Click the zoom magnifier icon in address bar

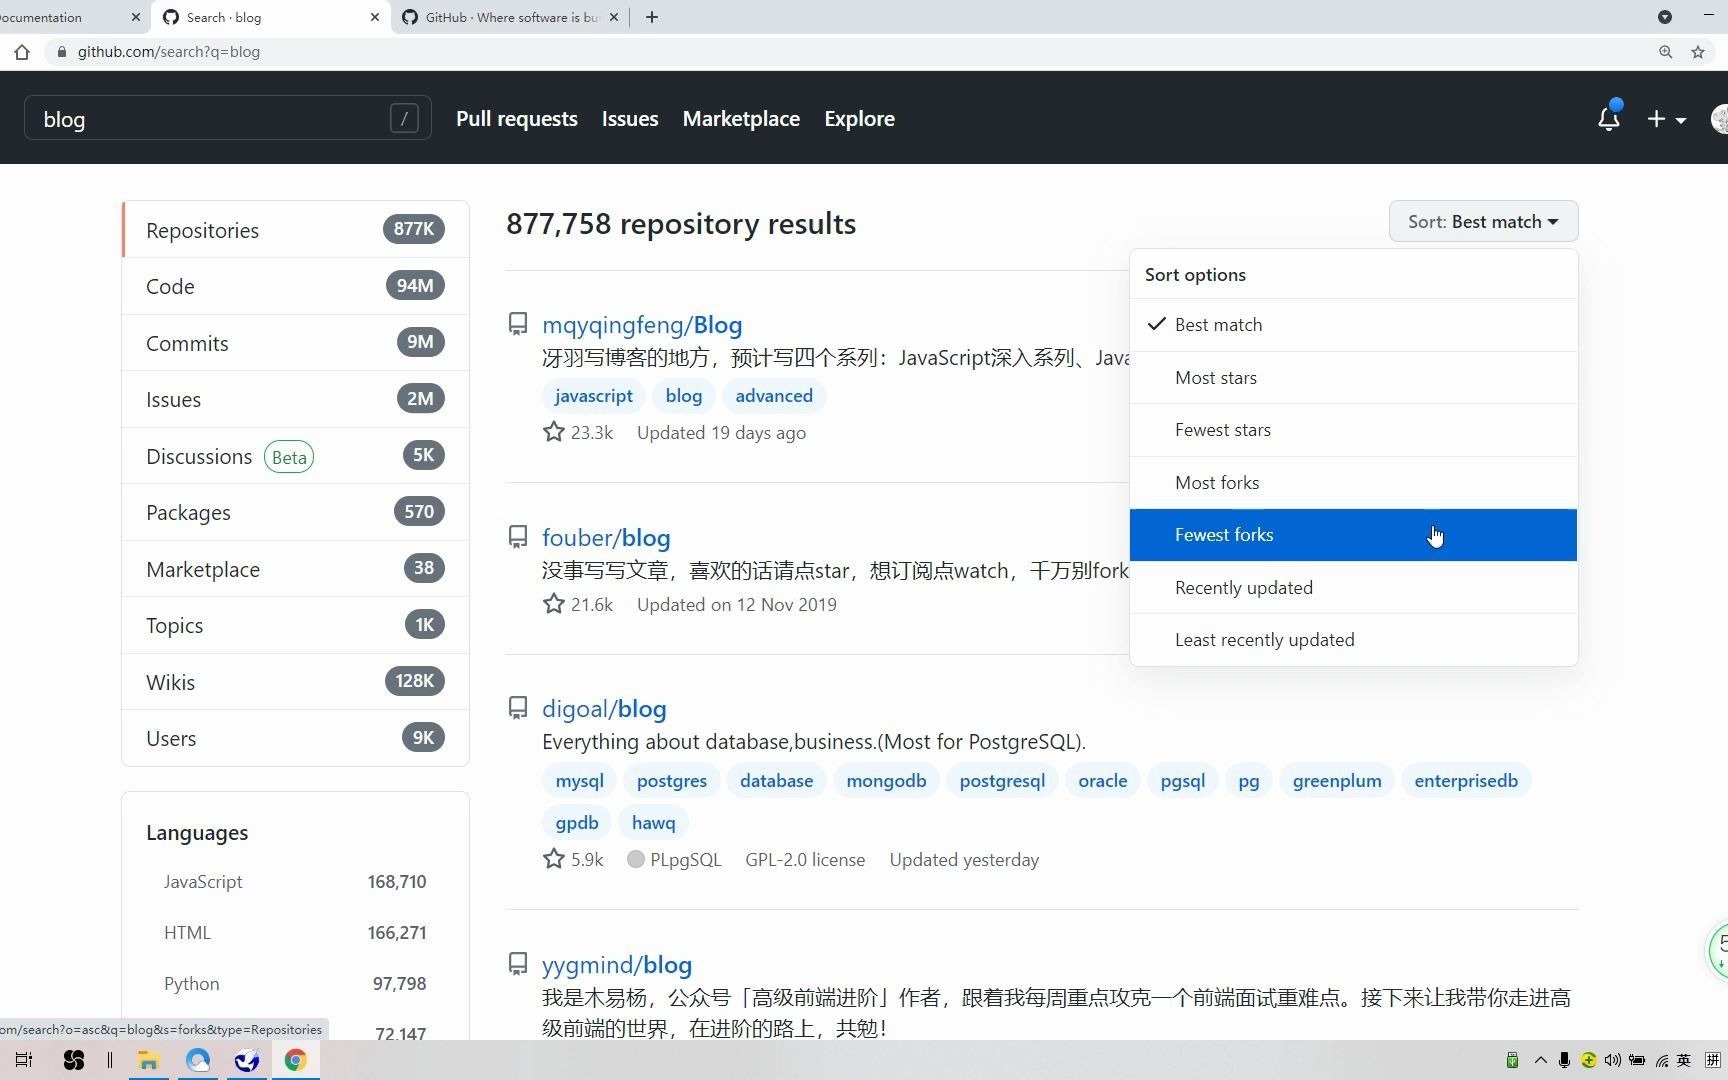point(1665,52)
